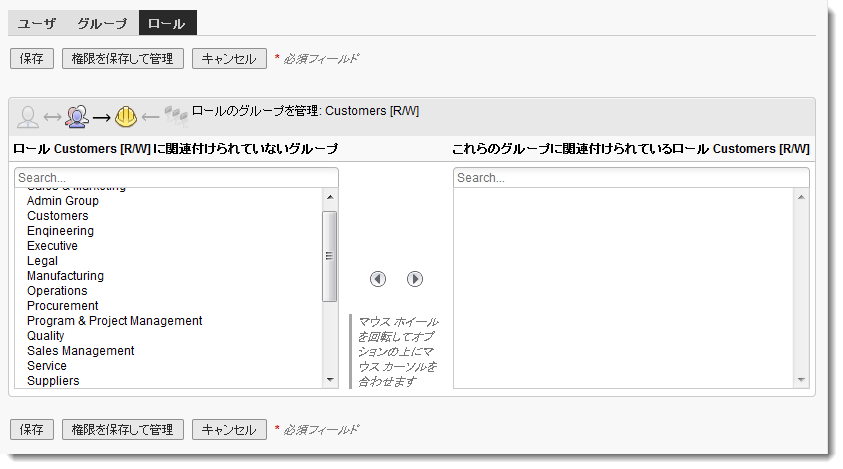This screenshot has width=843, height=469.
Task: Select Procurement in the group list
Action: tap(62, 306)
